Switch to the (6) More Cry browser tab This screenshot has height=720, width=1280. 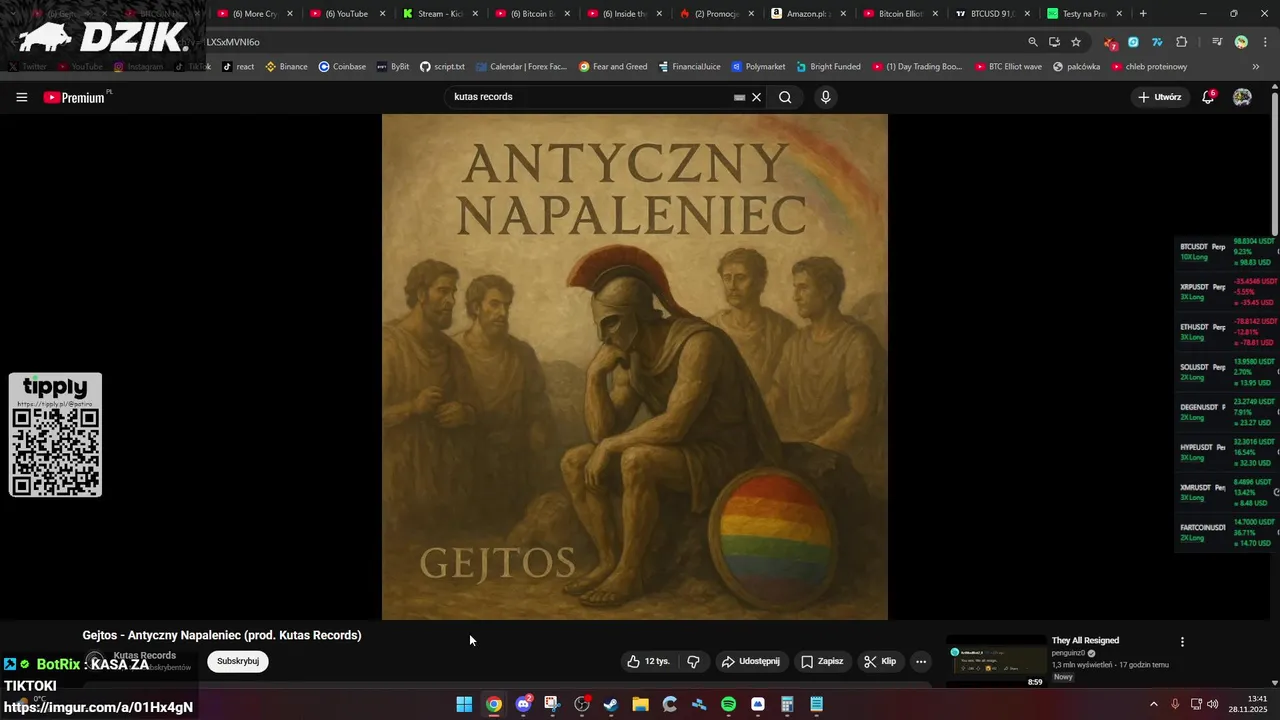(258, 14)
